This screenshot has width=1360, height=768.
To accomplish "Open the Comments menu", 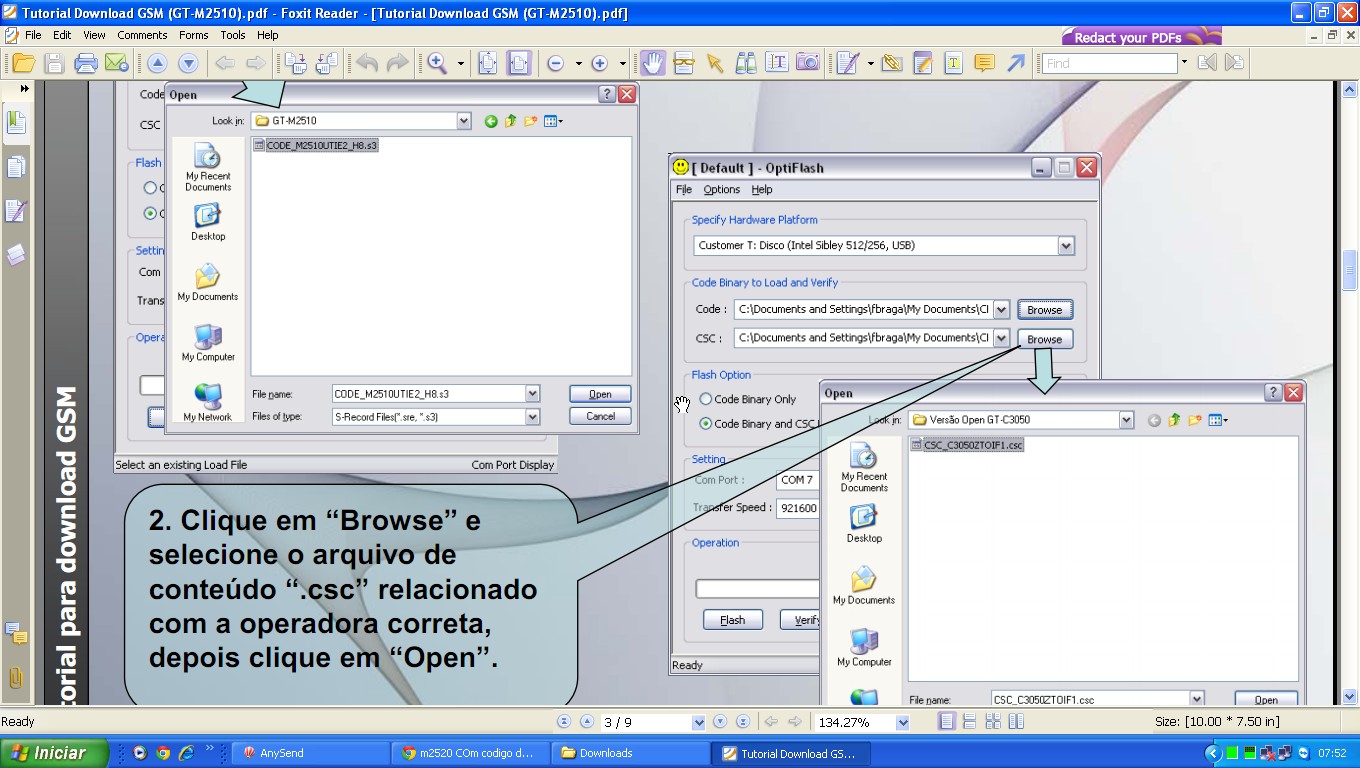I will click(142, 35).
